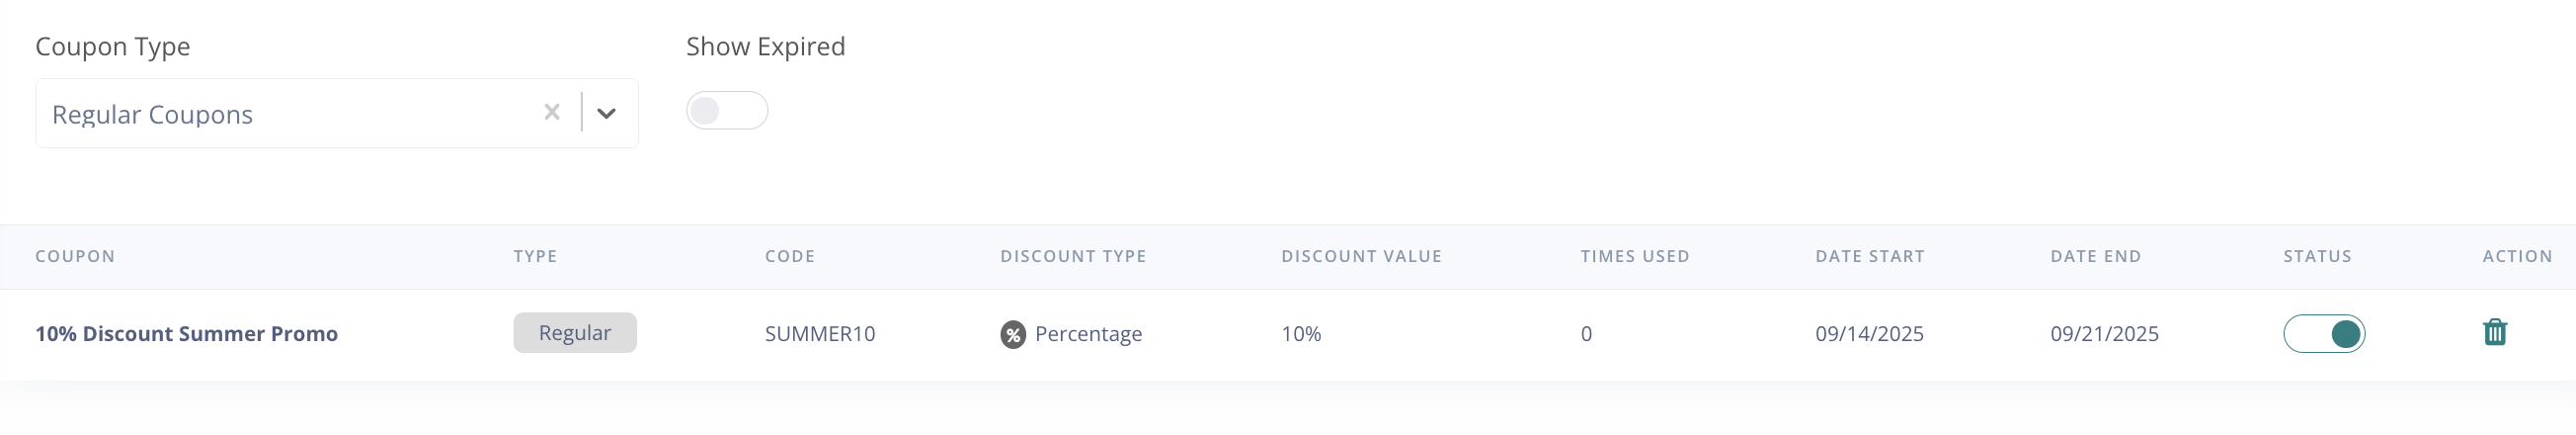The width and height of the screenshot is (2576, 435).
Task: Click the percentage discount type icon
Action: click(1012, 334)
